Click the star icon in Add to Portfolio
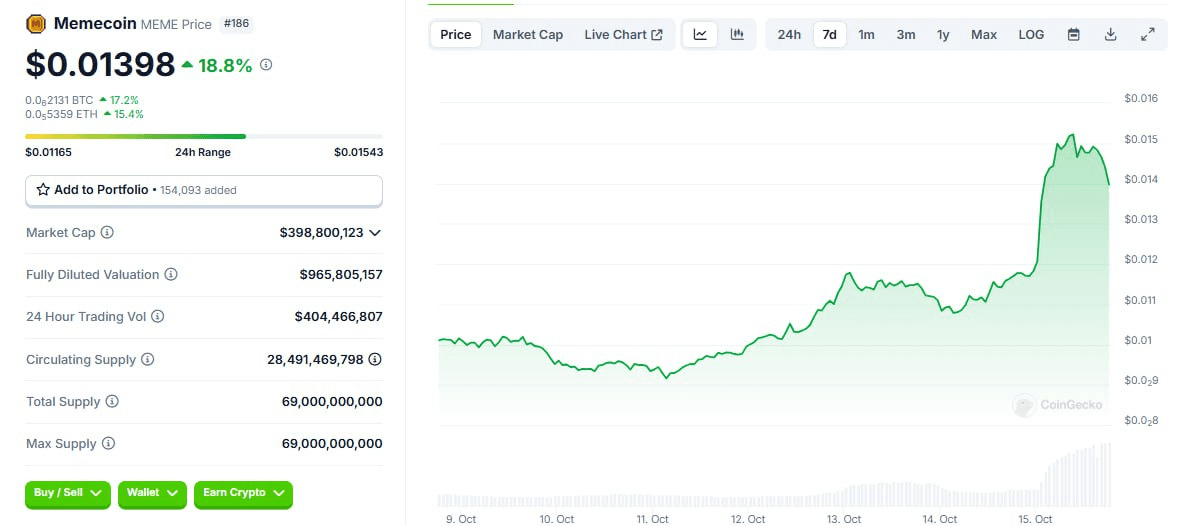Image resolution: width=1189 pixels, height=526 pixels. coord(43,189)
